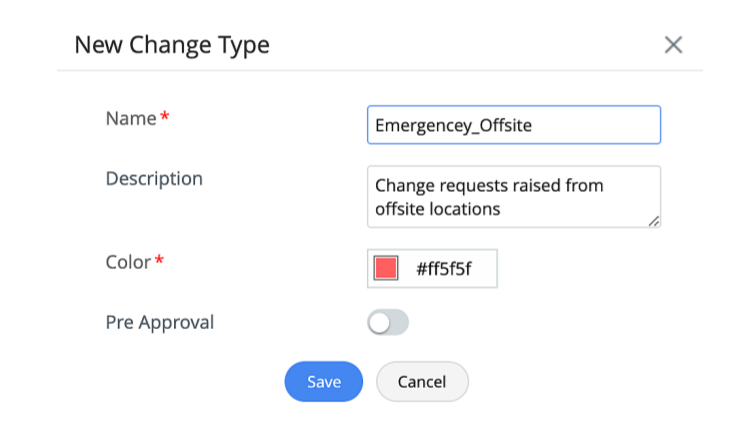
Task: Click the Pre Approval label text
Action: [160, 322]
